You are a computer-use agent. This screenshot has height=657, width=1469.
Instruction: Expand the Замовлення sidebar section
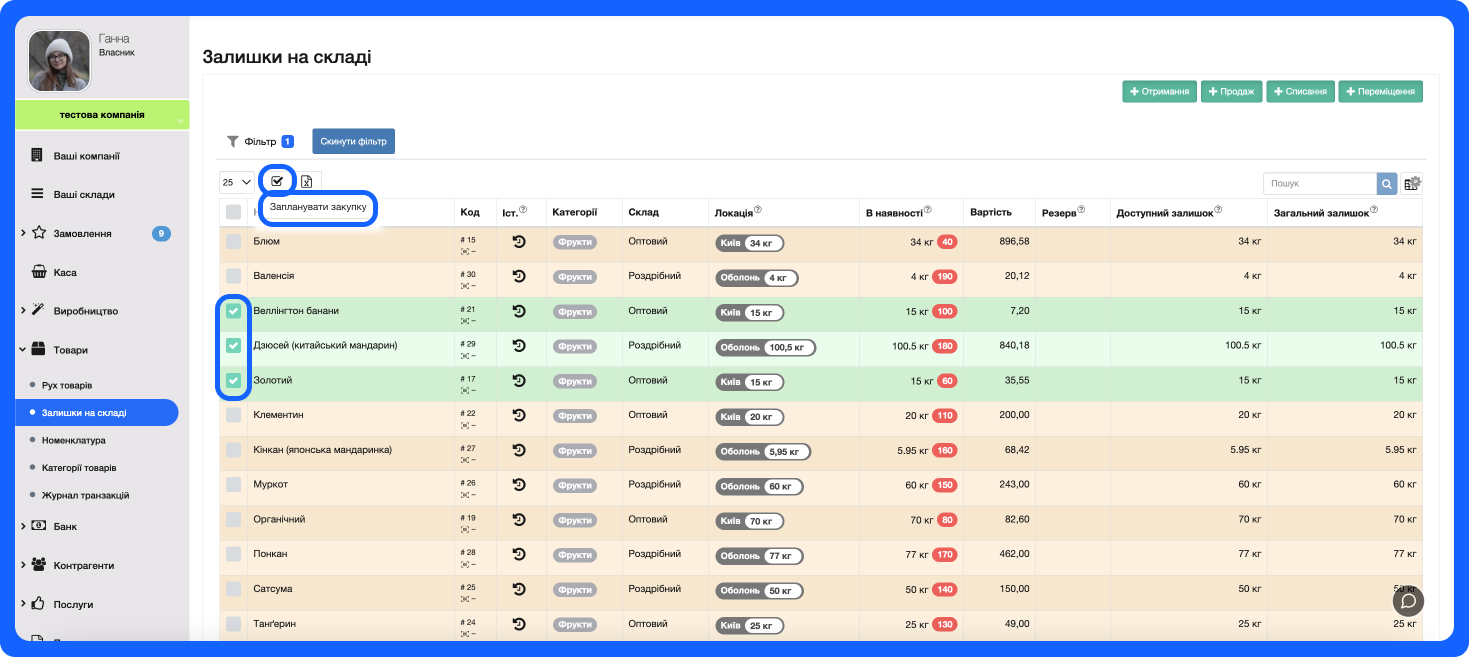(x=23, y=233)
